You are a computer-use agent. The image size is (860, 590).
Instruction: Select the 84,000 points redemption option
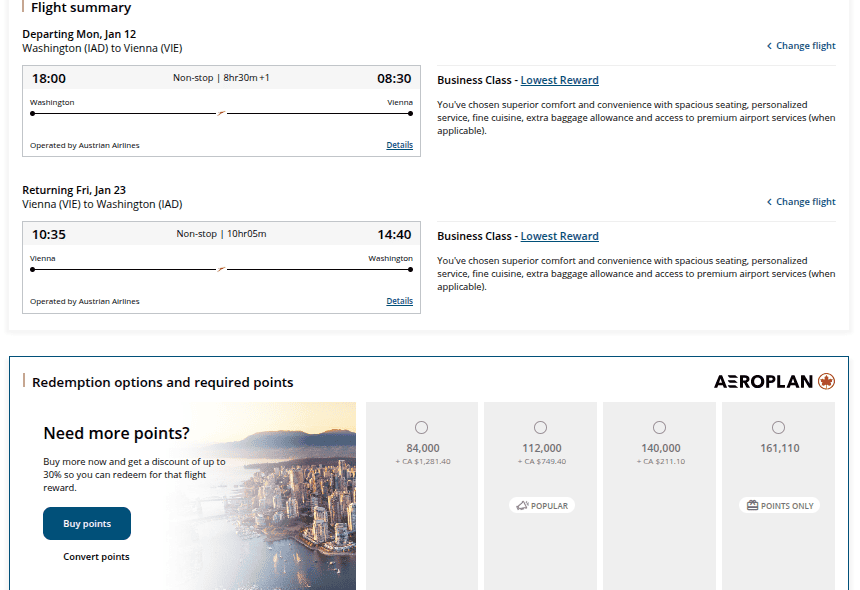[x=421, y=427]
